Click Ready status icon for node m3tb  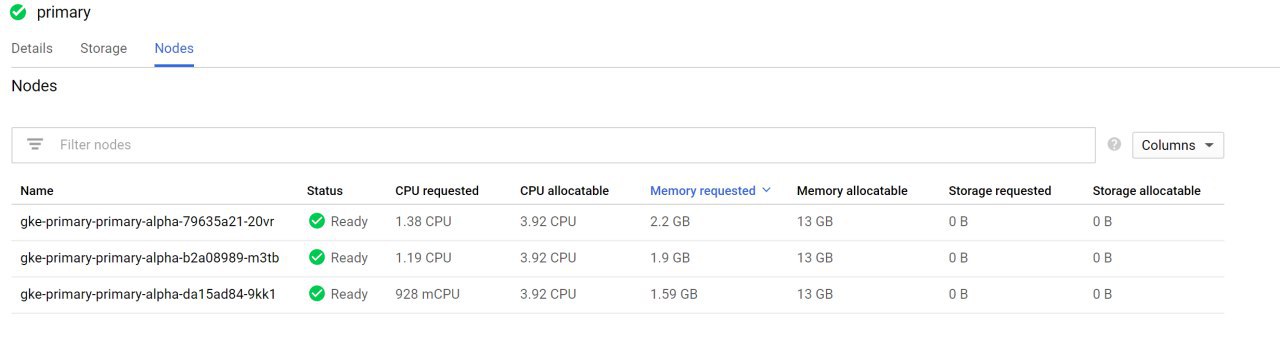(x=317, y=258)
